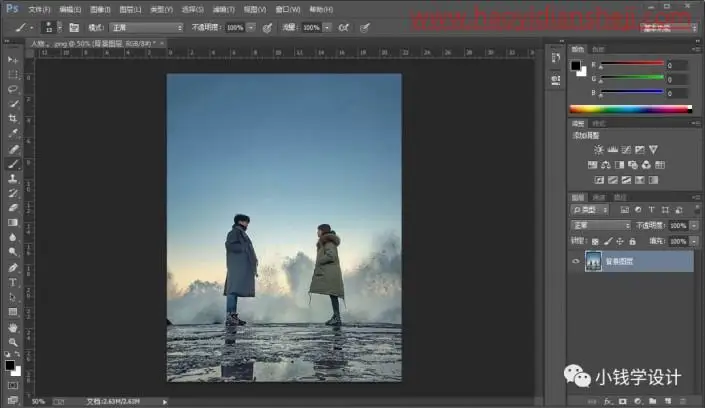705x408 pixels.
Task: Open the Filter menu
Action: click(223, 9)
